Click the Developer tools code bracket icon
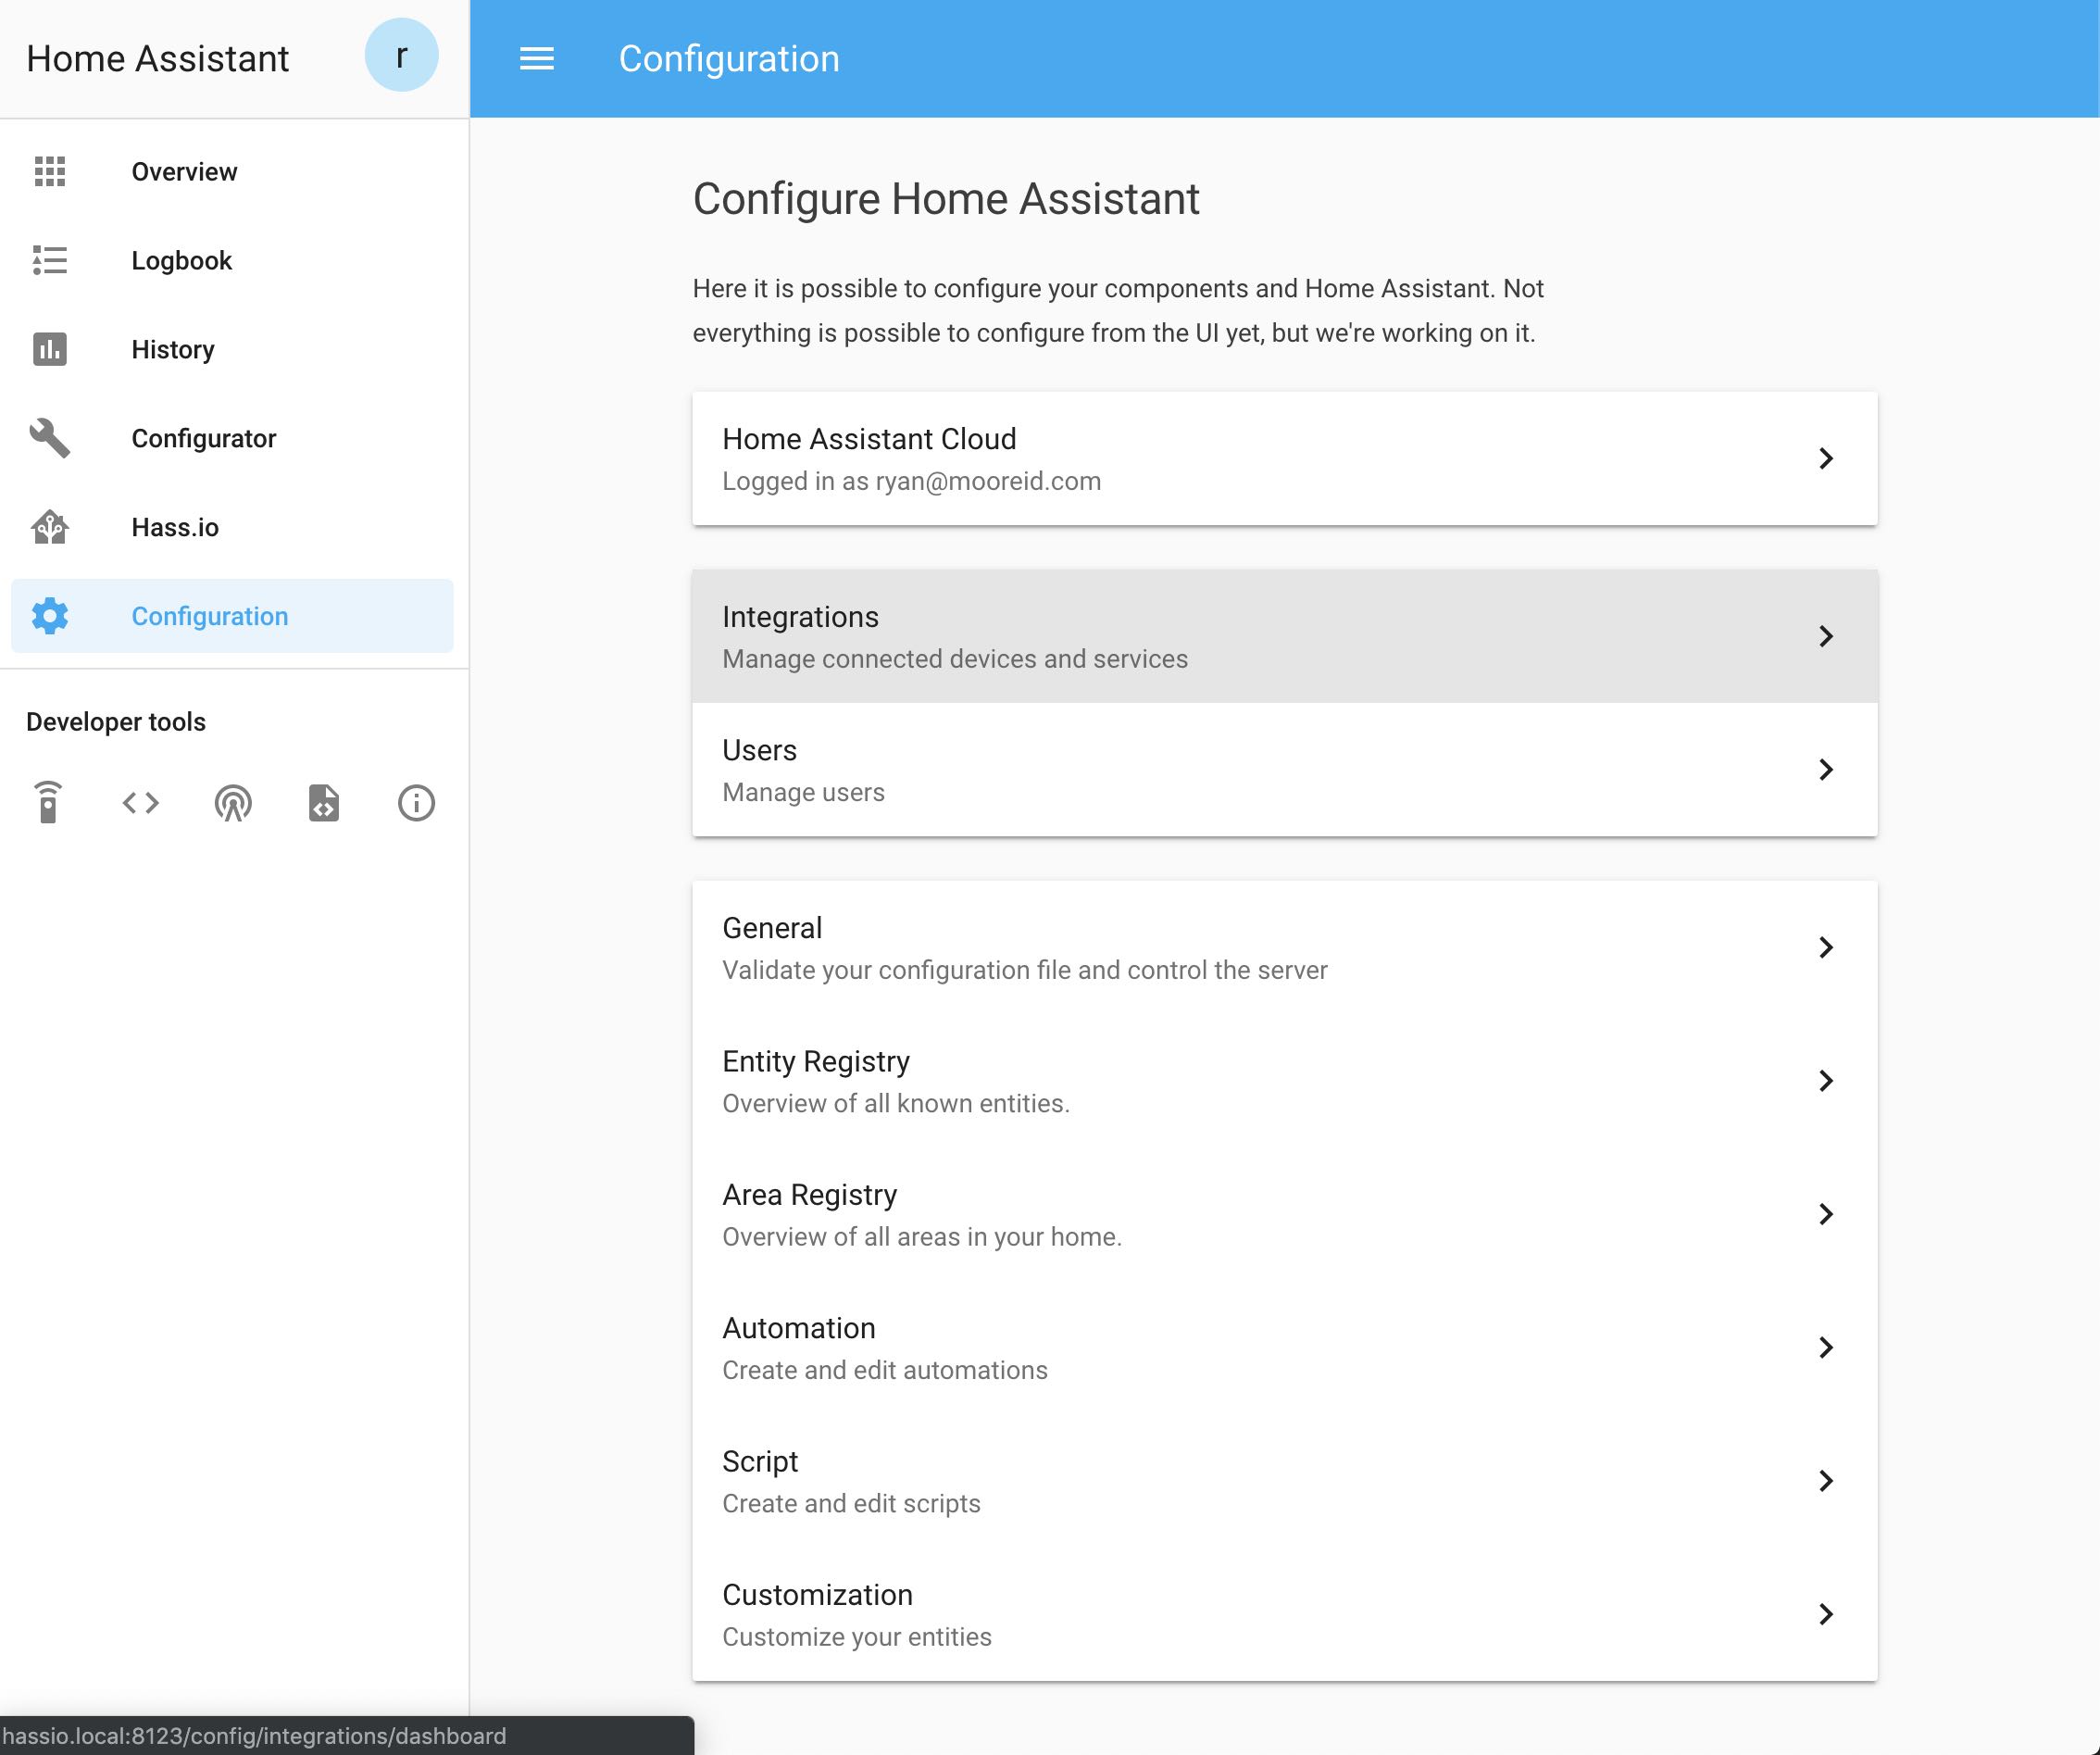The width and height of the screenshot is (2100, 1755). click(140, 803)
